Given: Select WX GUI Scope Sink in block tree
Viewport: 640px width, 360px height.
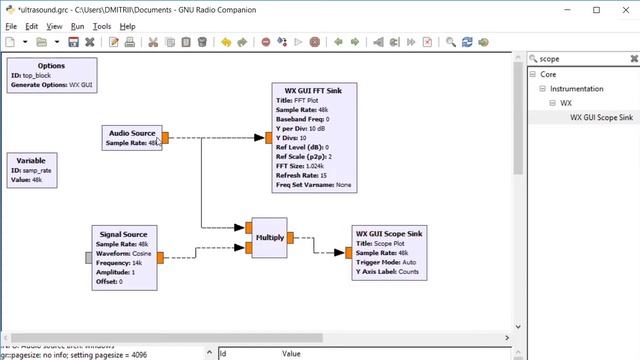Looking at the screenshot, I should click(x=601, y=118).
